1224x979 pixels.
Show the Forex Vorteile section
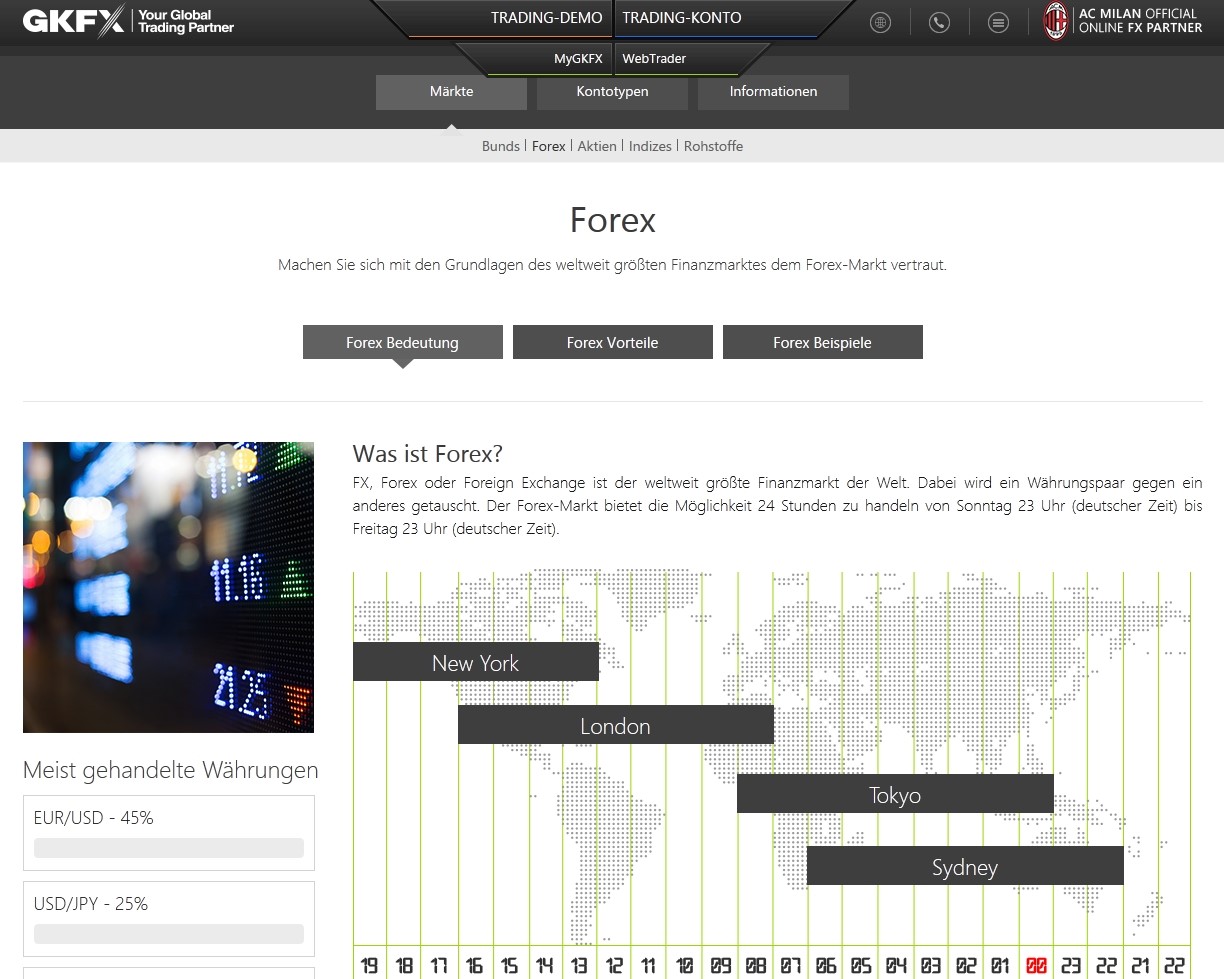pyautogui.click(x=612, y=342)
